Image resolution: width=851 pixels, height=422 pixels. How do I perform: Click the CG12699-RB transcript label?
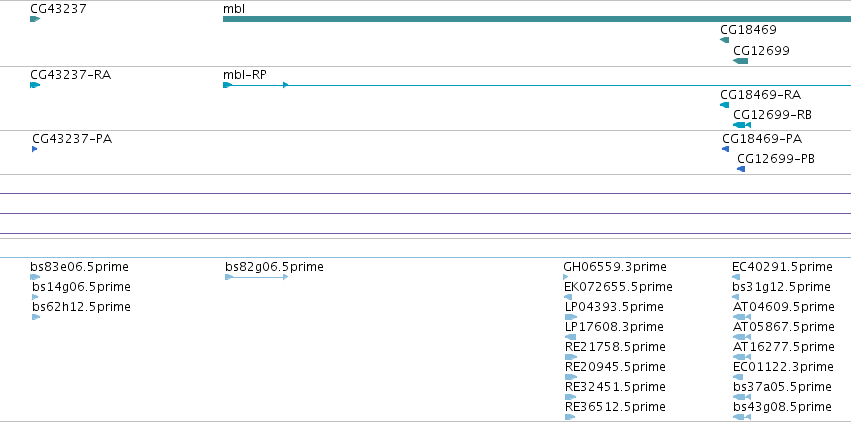pyautogui.click(x=772, y=115)
